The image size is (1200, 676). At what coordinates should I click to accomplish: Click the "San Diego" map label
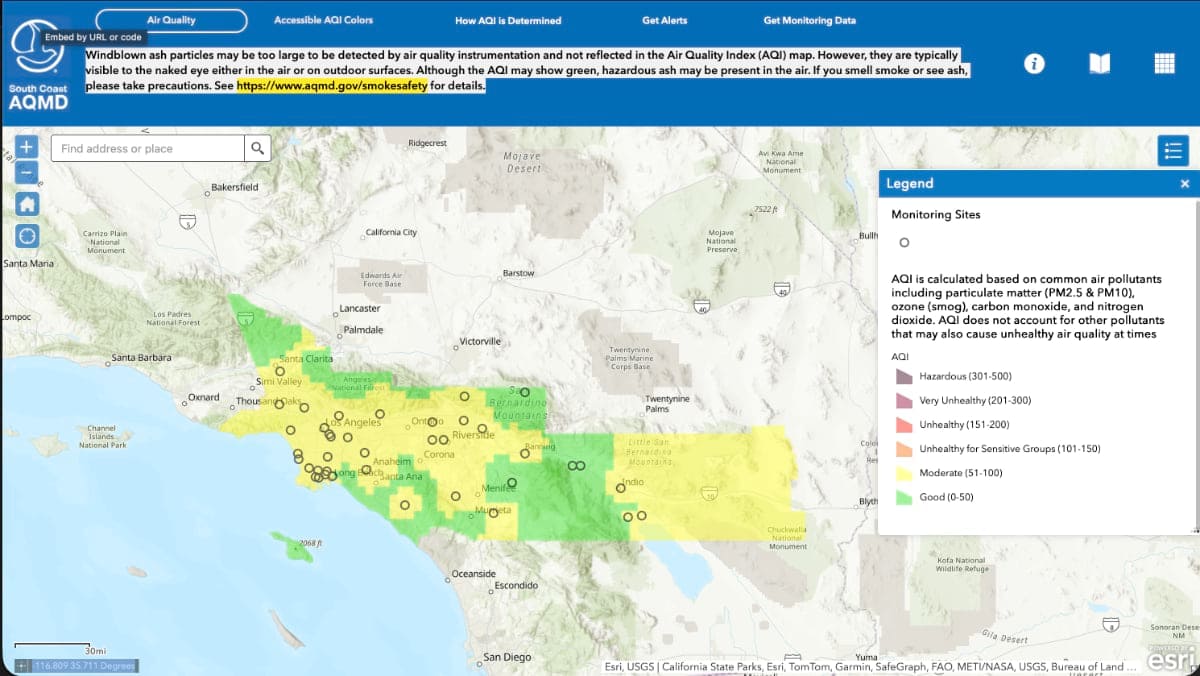click(x=506, y=657)
